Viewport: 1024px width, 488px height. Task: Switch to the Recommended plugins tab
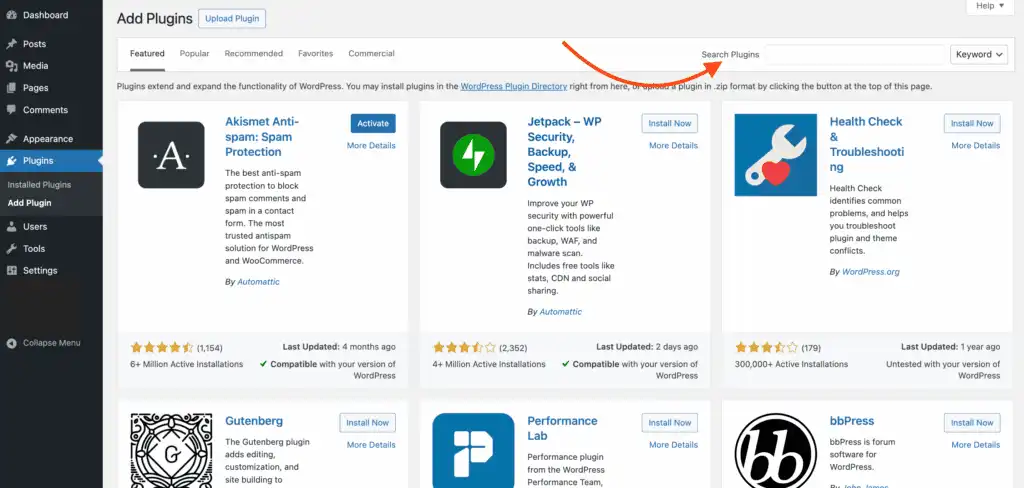(x=254, y=54)
